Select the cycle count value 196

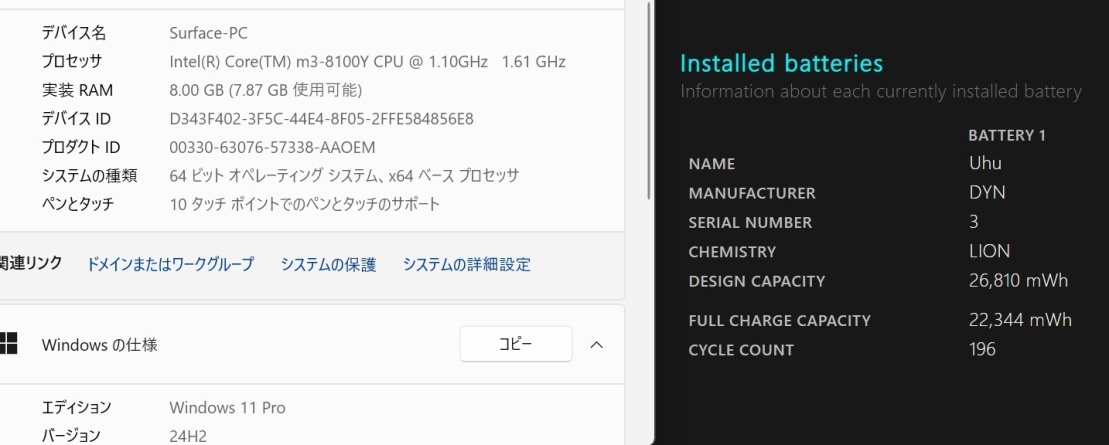pyautogui.click(x=982, y=349)
